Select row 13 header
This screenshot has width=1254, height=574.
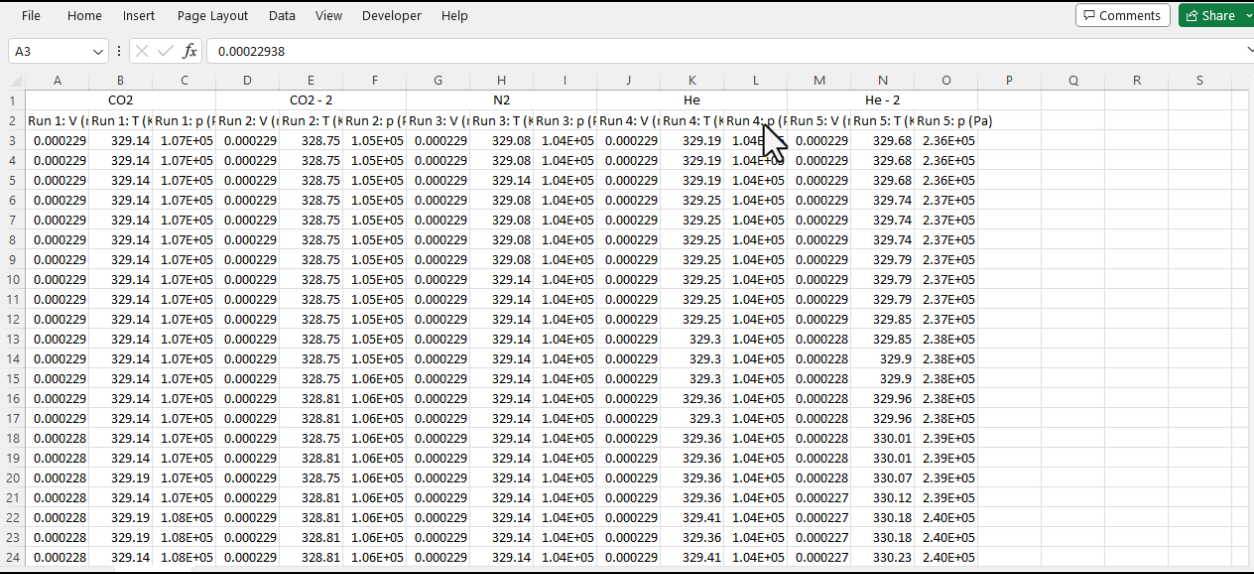click(x=13, y=339)
